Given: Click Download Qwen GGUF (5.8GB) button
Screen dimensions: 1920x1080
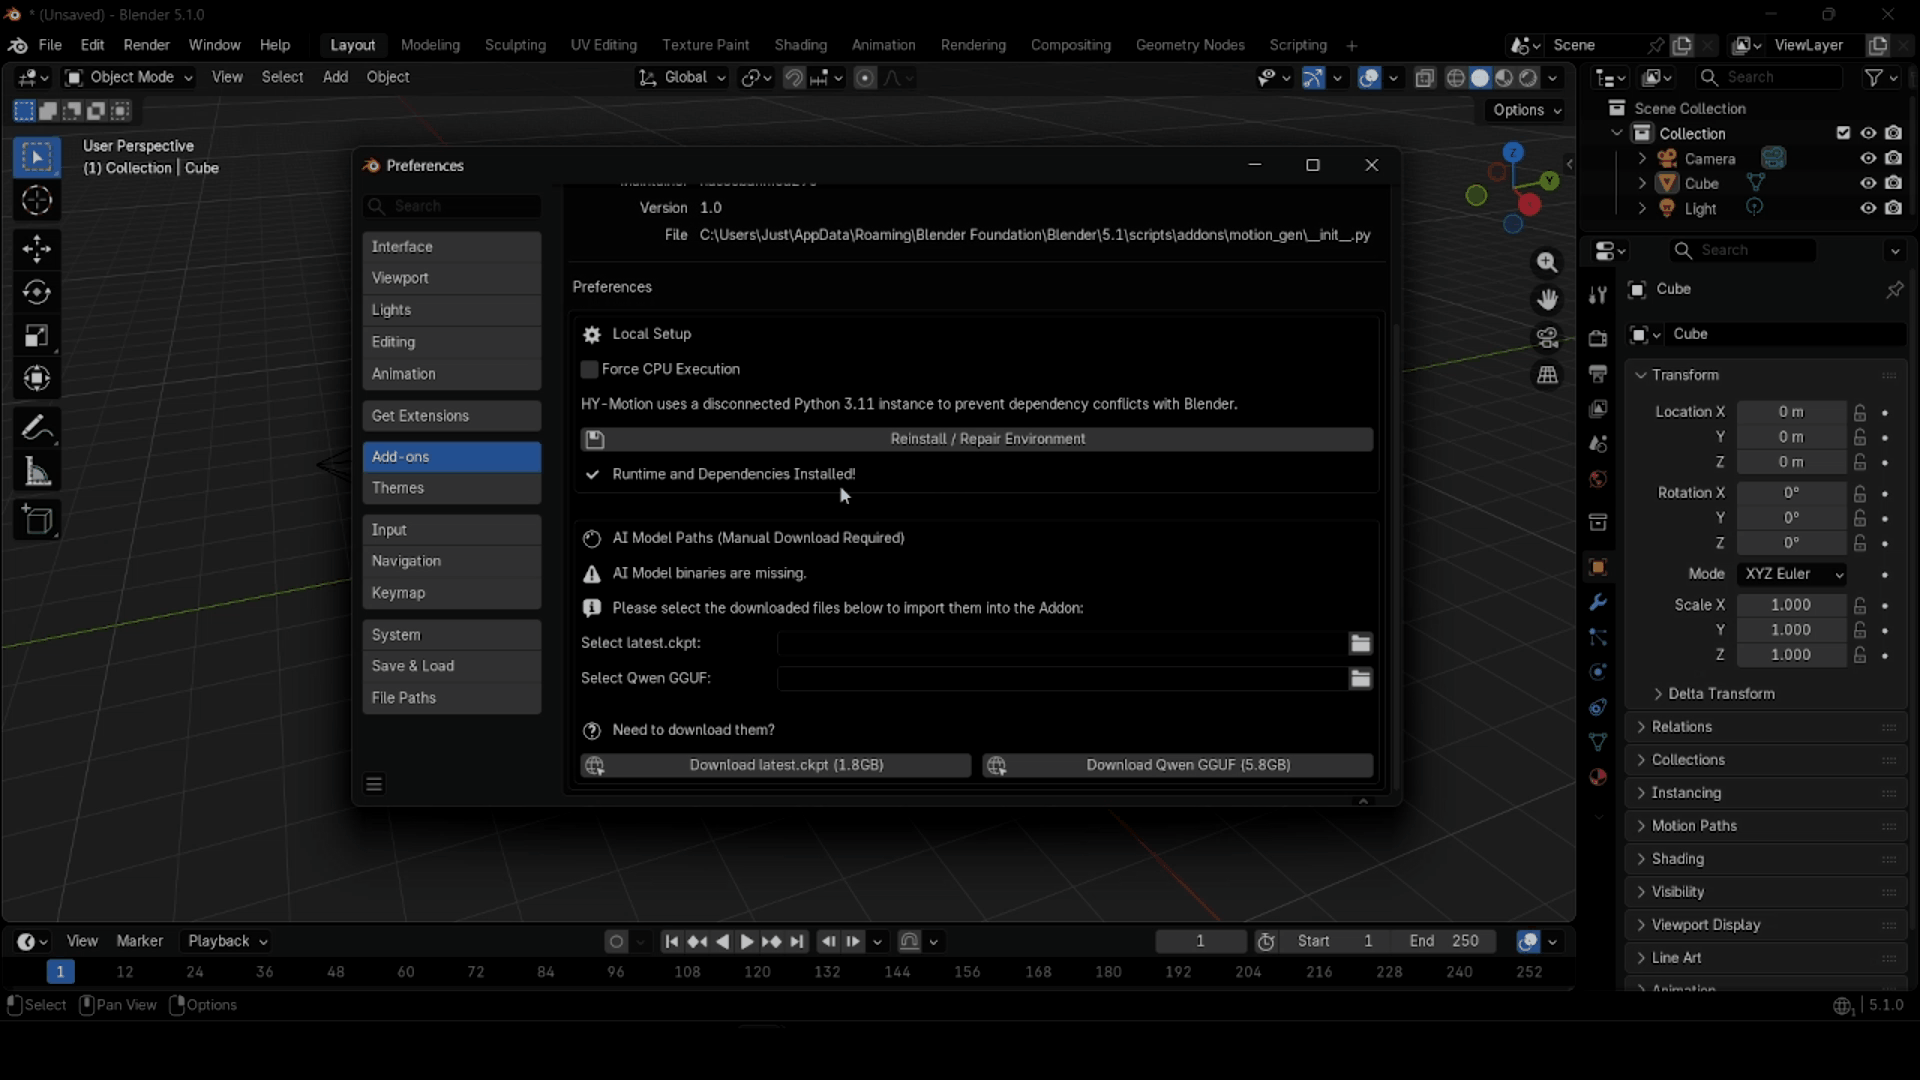Looking at the screenshot, I should 1178,766.
